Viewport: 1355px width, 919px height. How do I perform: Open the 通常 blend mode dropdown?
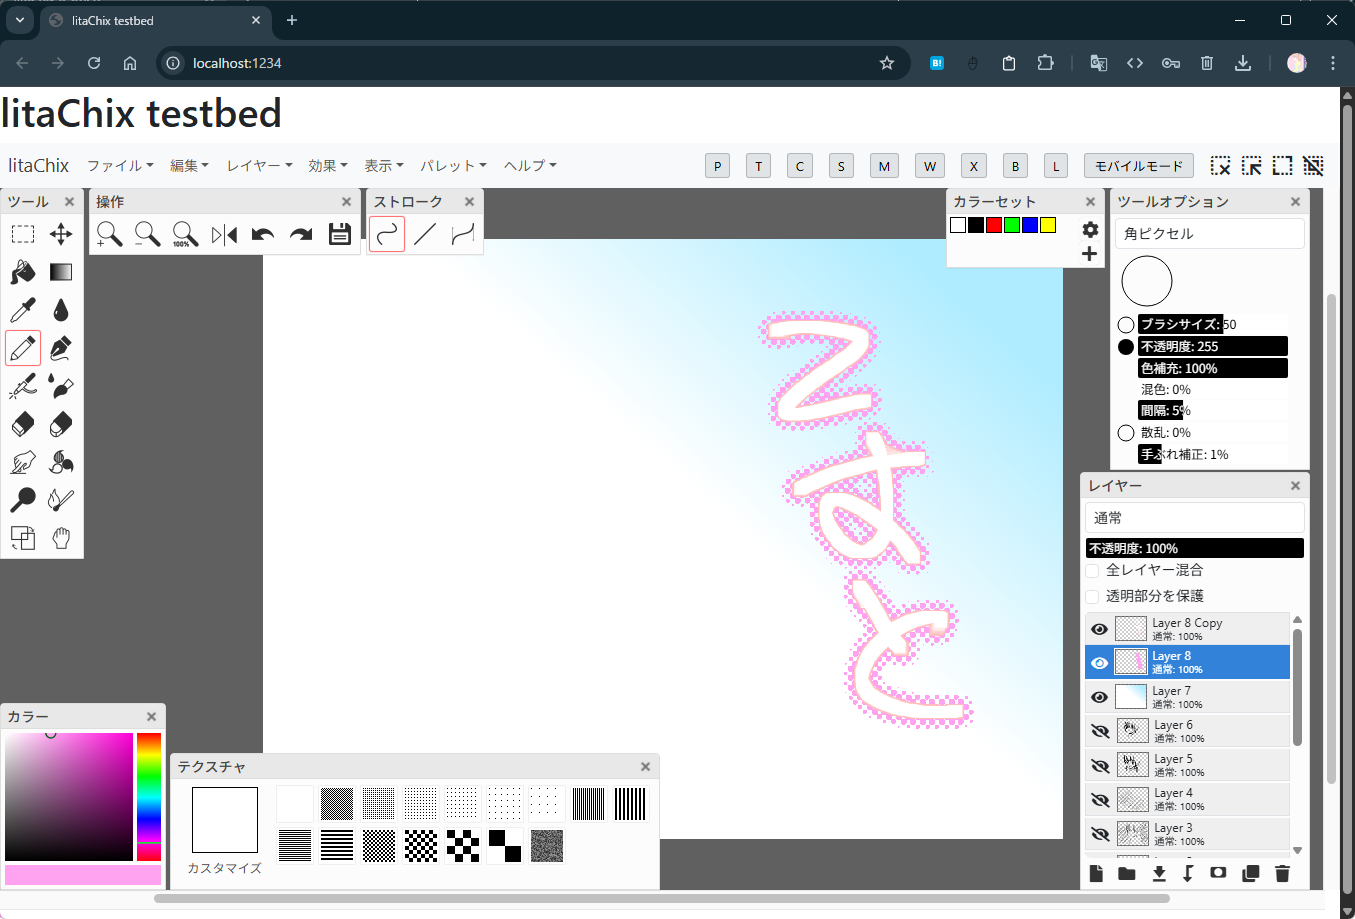click(1194, 518)
